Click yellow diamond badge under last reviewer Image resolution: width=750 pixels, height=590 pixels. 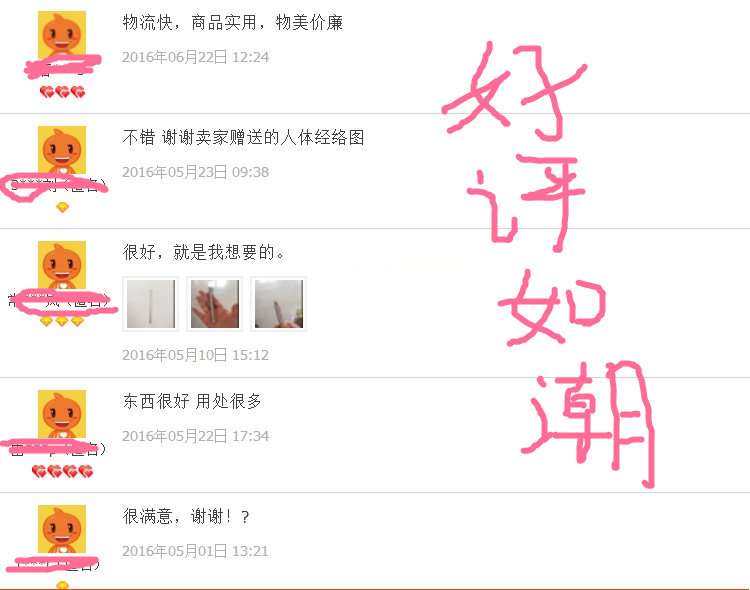(x=62, y=585)
